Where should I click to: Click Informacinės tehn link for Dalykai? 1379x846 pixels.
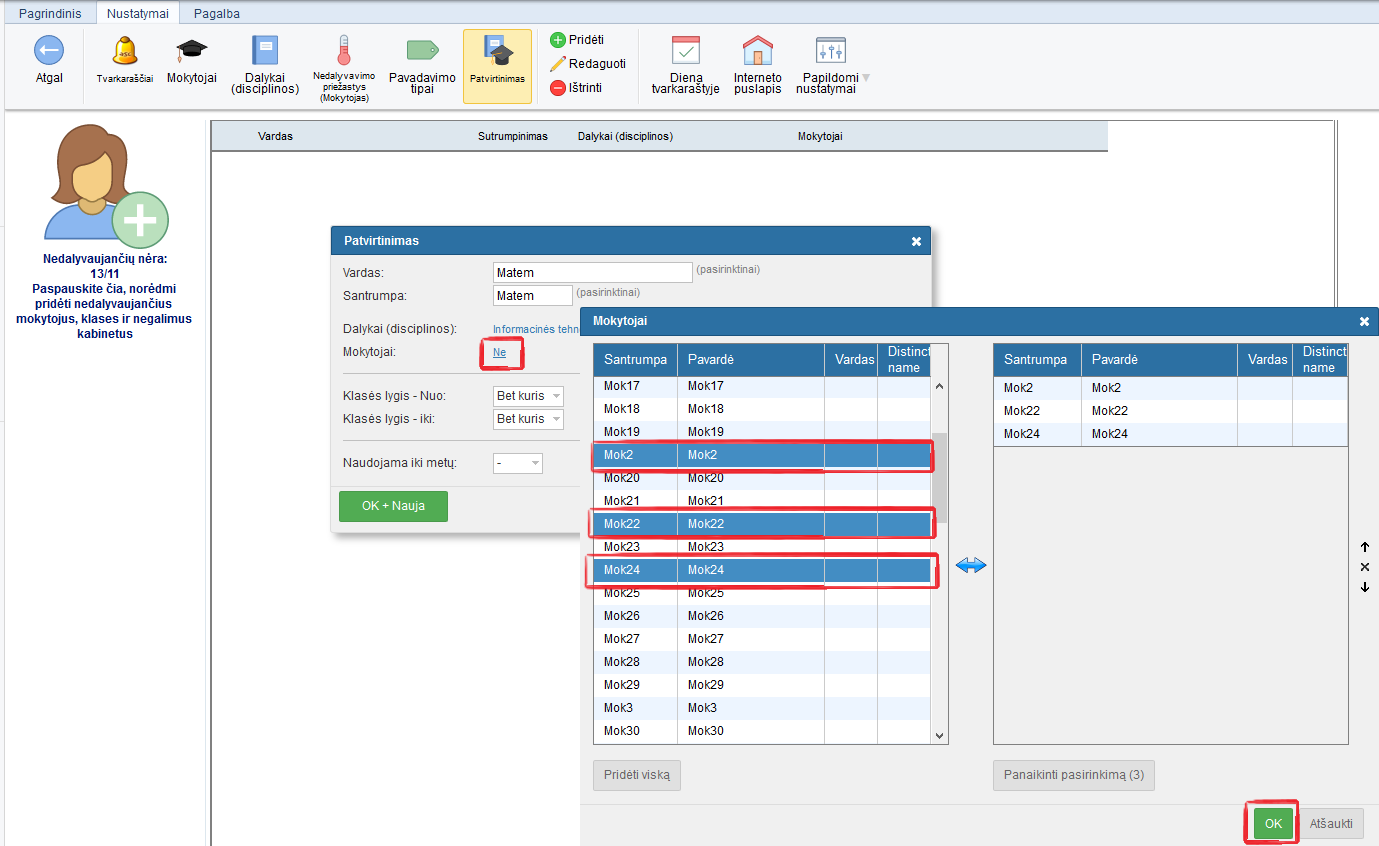(x=536, y=329)
